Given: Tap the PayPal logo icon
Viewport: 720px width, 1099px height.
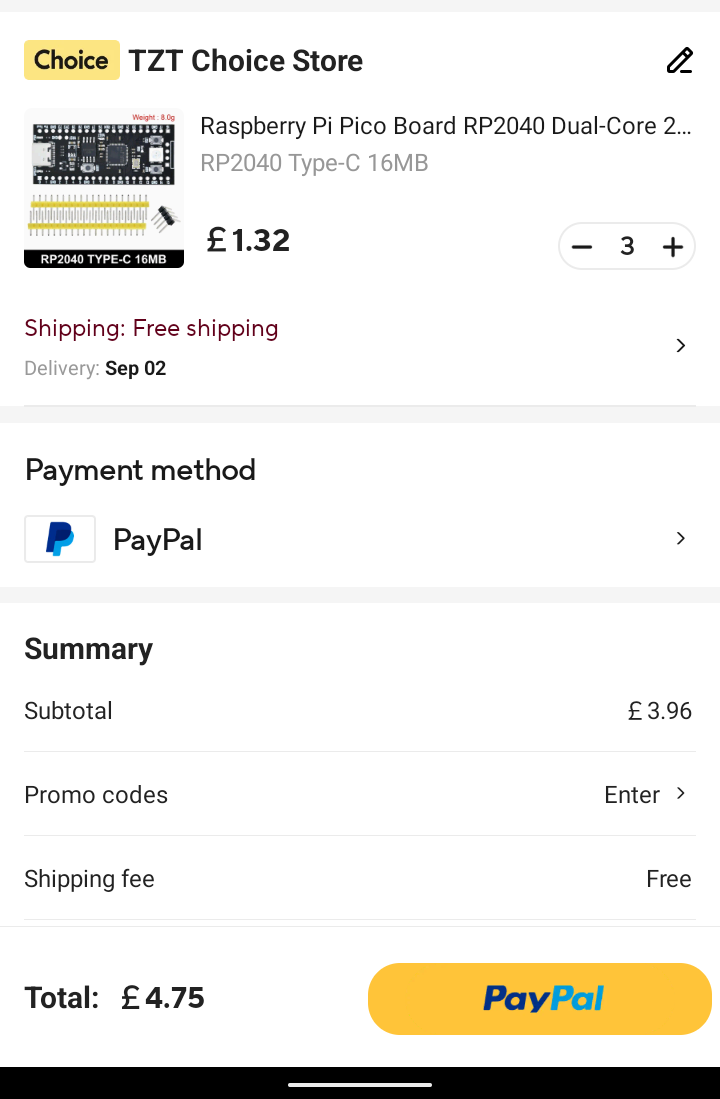Looking at the screenshot, I should point(60,539).
